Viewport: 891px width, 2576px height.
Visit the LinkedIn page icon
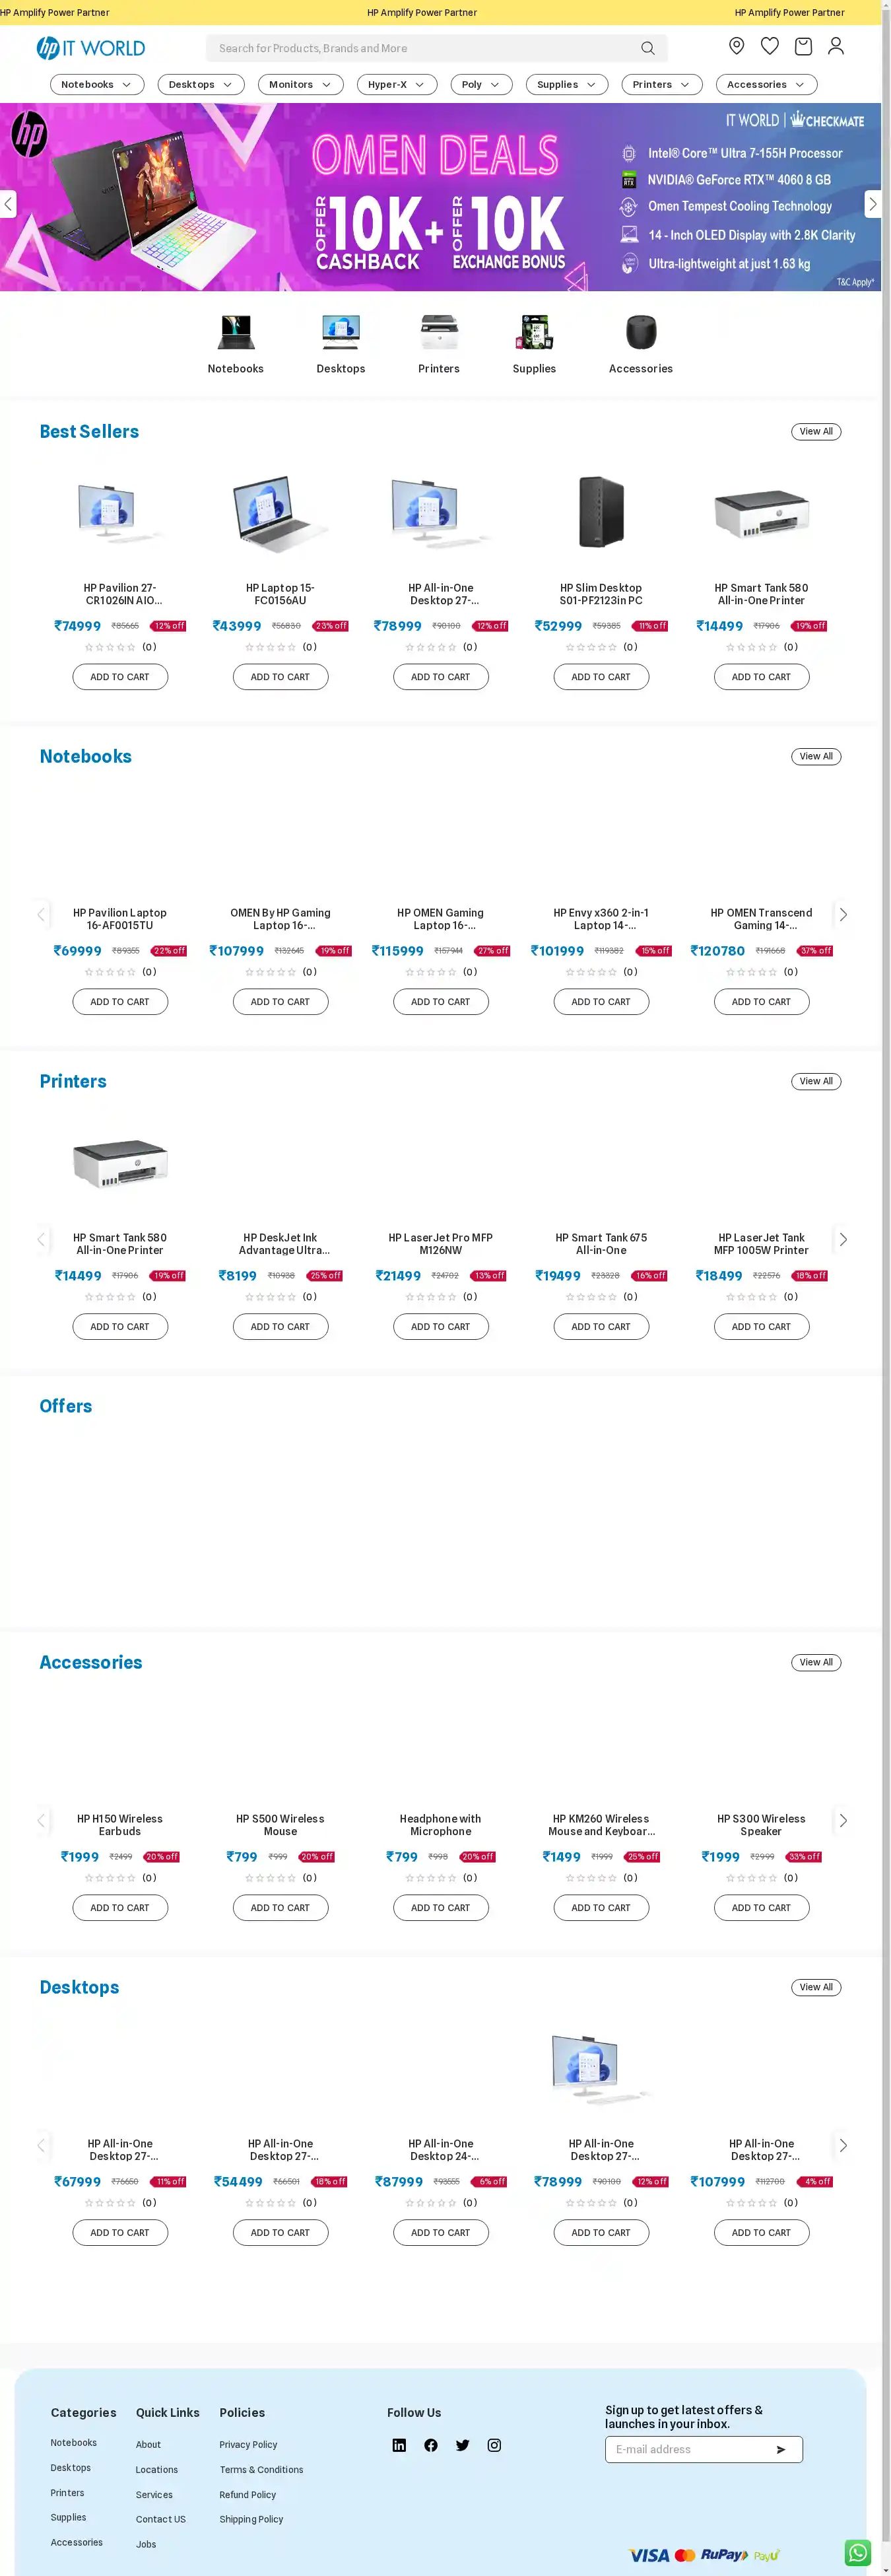(399, 2445)
